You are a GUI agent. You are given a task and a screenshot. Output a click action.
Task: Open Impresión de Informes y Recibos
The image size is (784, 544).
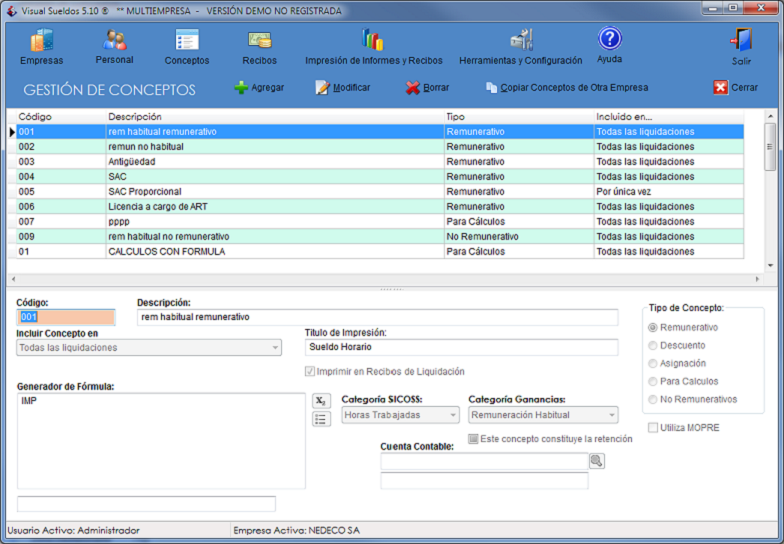coord(372,41)
